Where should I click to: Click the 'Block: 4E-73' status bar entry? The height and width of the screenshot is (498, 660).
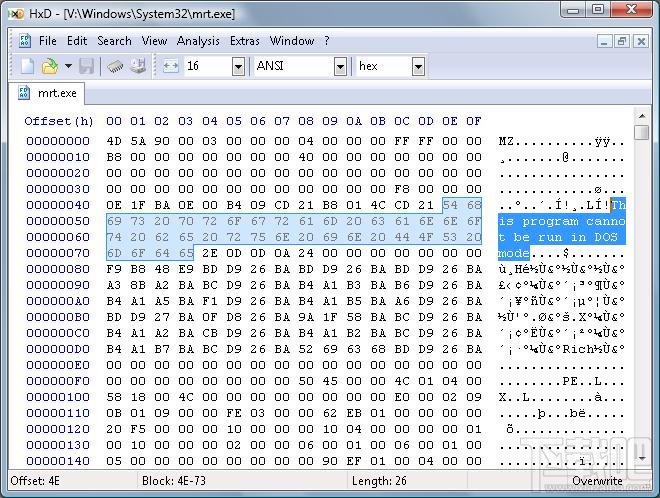pos(174,481)
